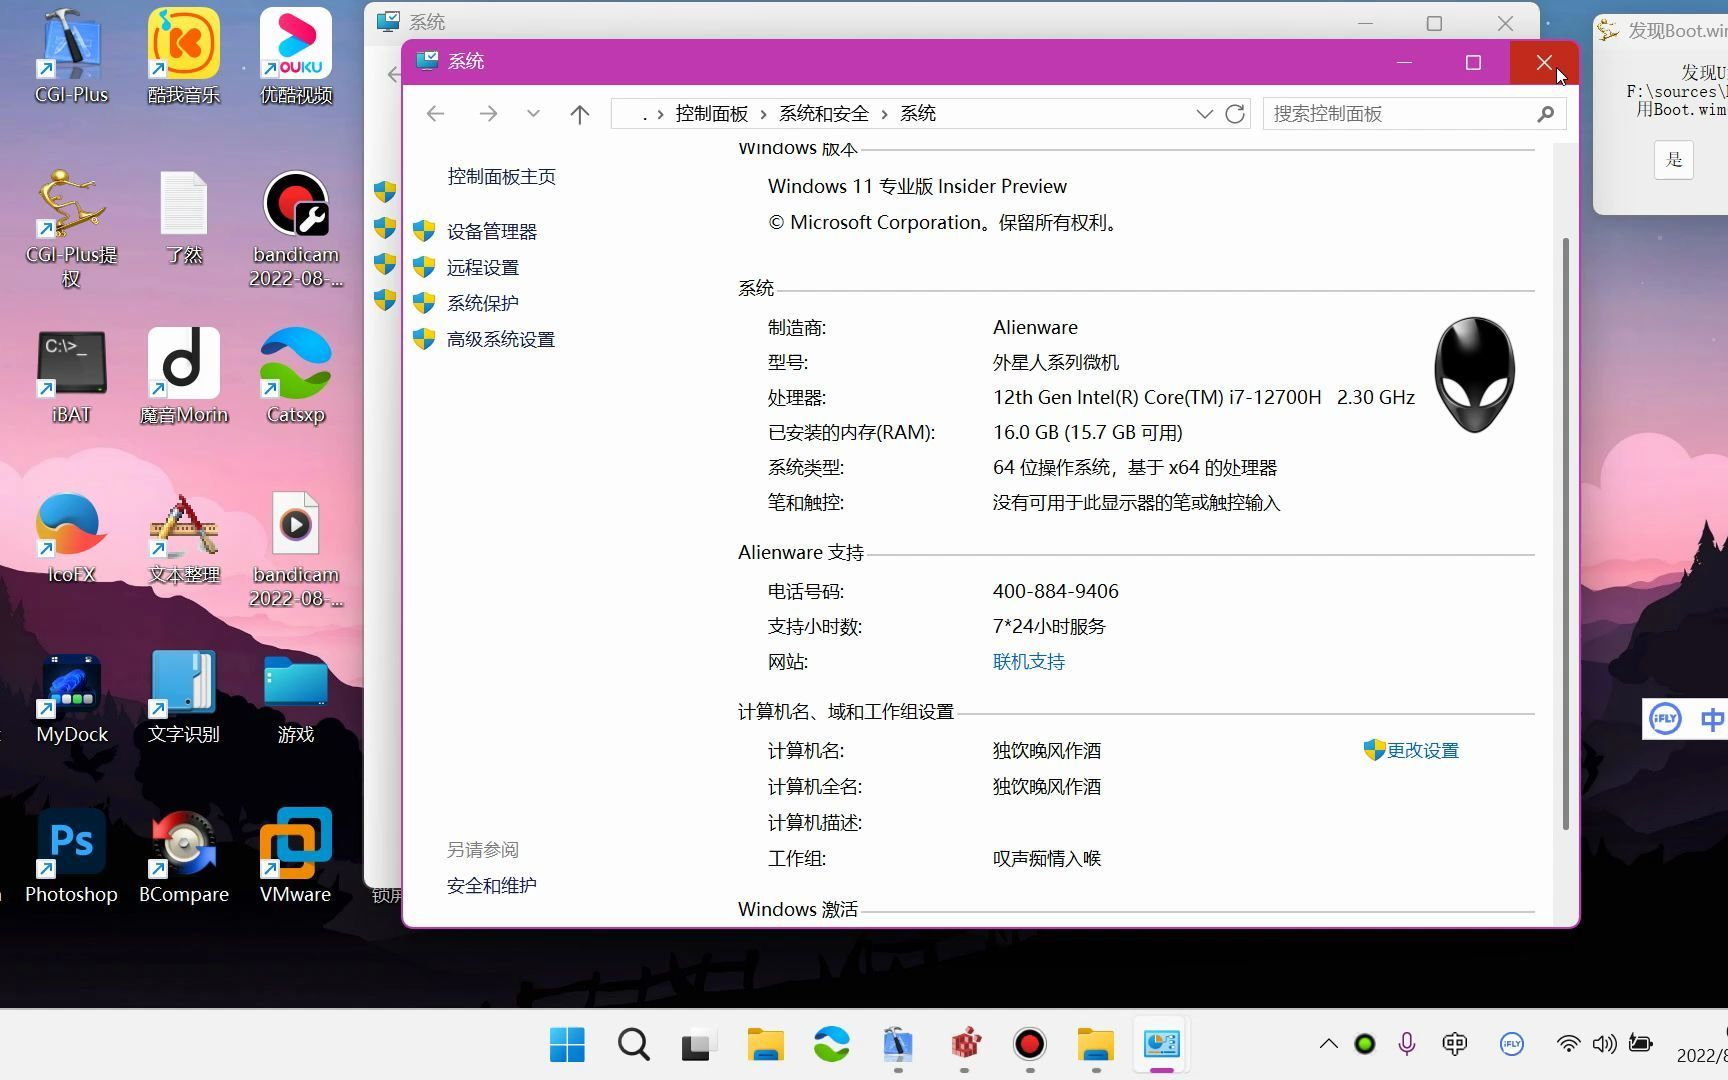Select the 文字识别 desktop shortcut

[183, 696]
